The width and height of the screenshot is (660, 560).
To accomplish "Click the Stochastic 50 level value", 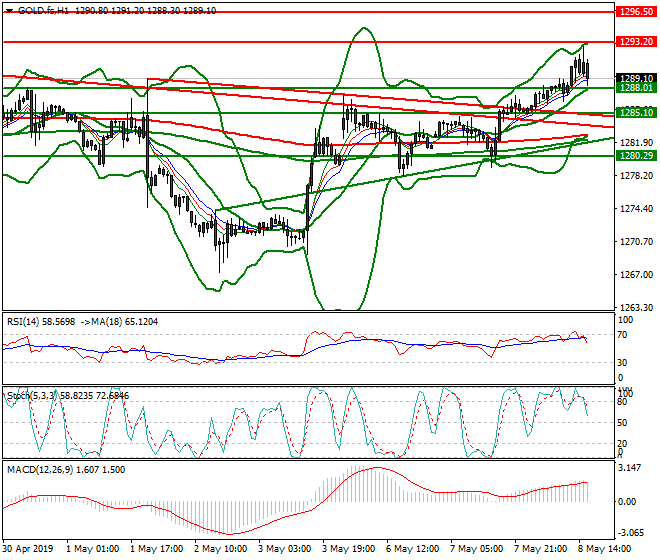I will pyautogui.click(x=622, y=423).
